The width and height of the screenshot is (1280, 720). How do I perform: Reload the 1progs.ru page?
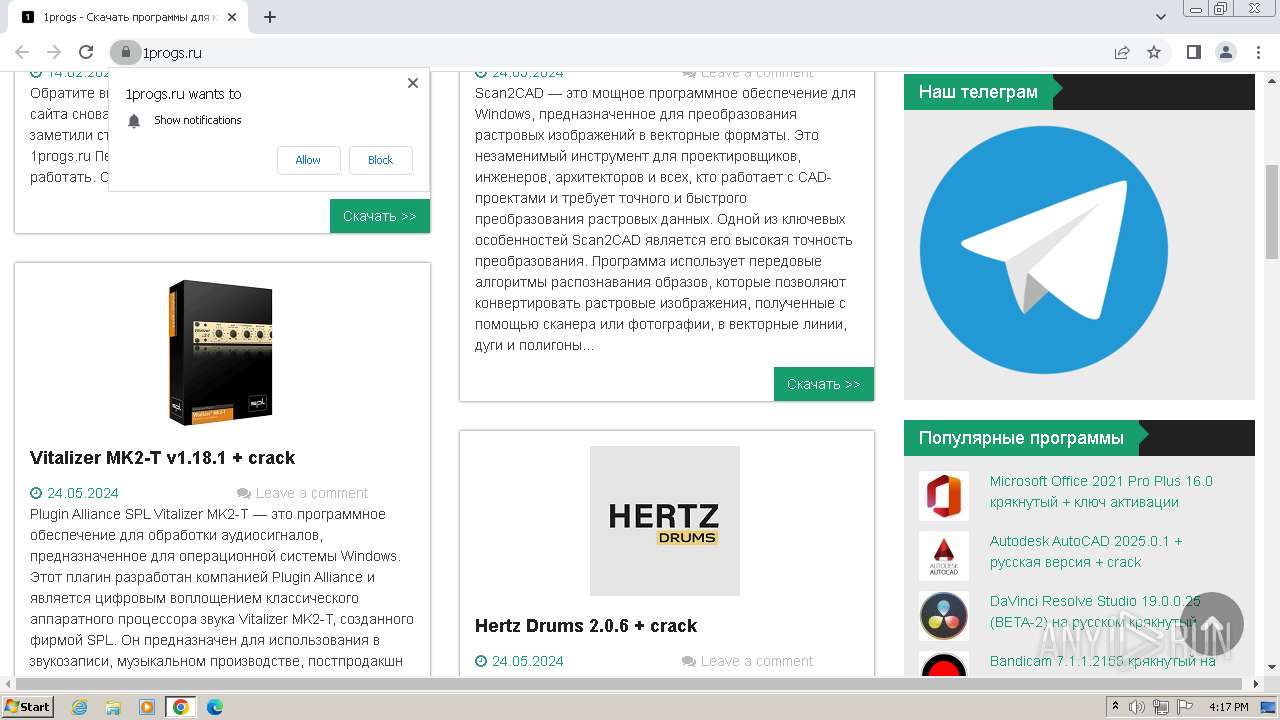click(x=86, y=52)
